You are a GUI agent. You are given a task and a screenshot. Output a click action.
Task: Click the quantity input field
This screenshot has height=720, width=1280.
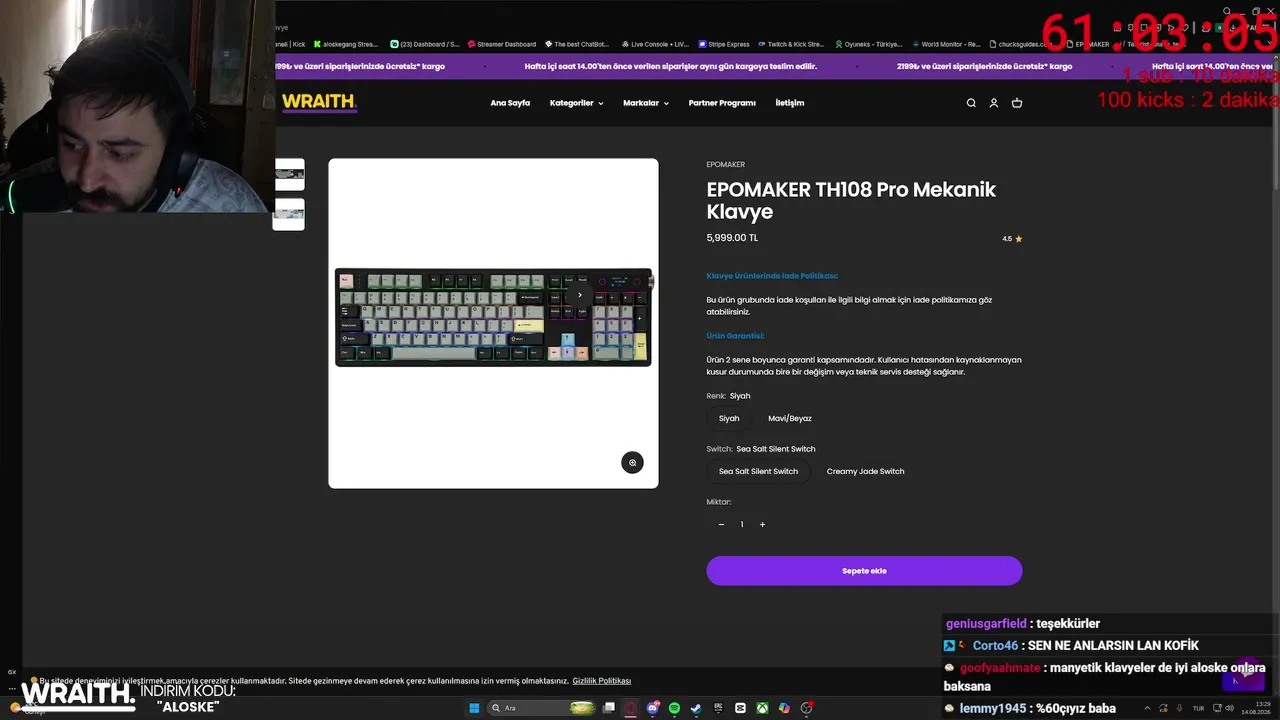[742, 524]
